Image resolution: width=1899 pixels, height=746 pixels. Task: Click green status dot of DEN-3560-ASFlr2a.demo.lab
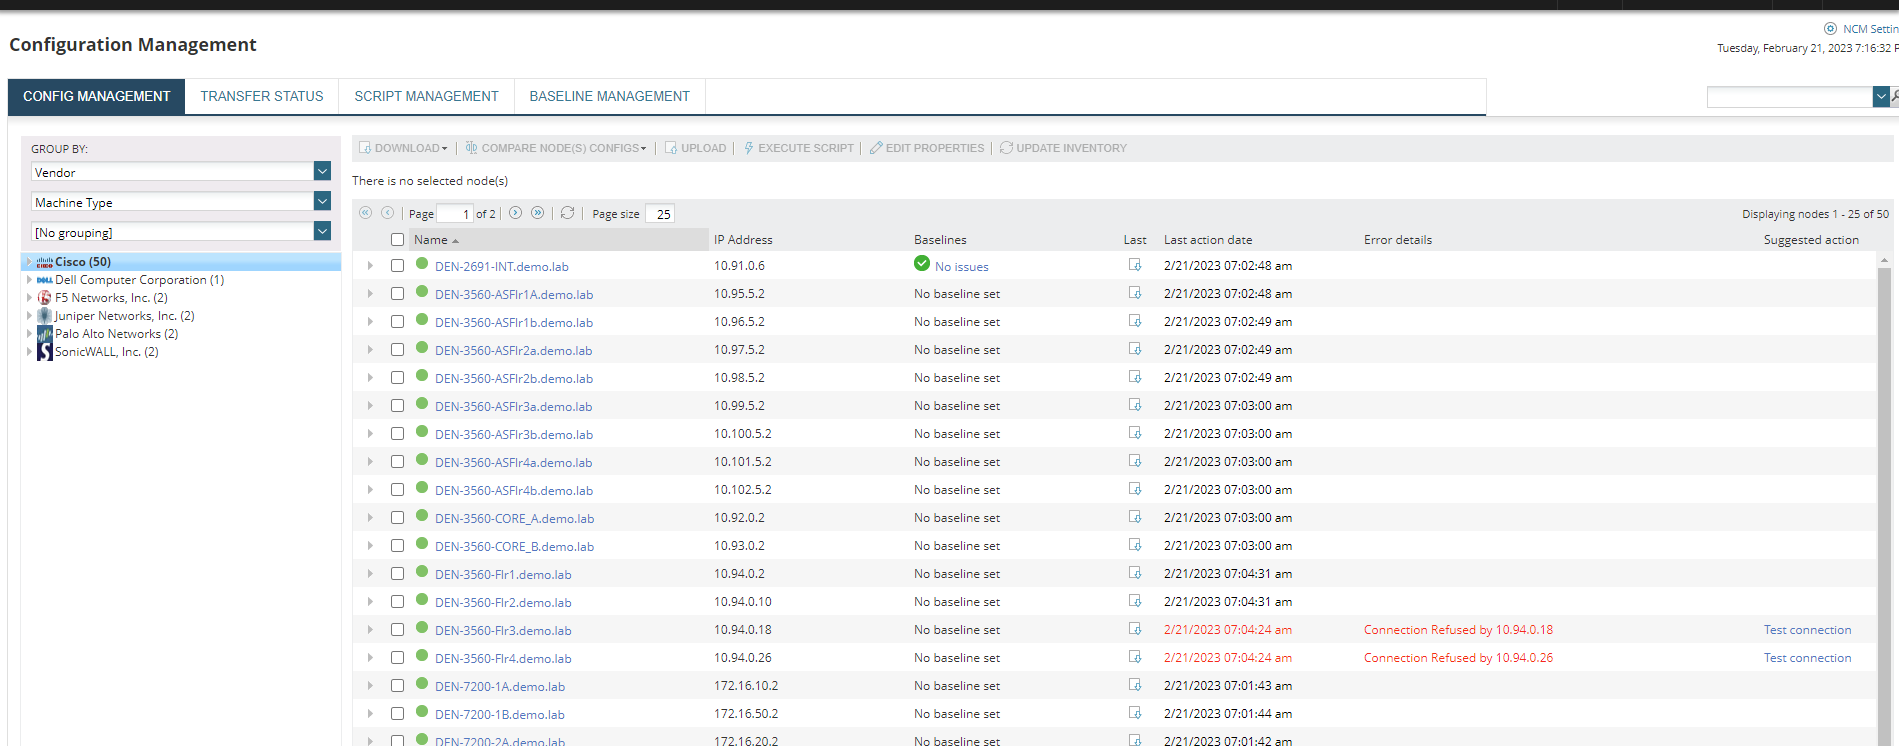pyautogui.click(x=422, y=349)
